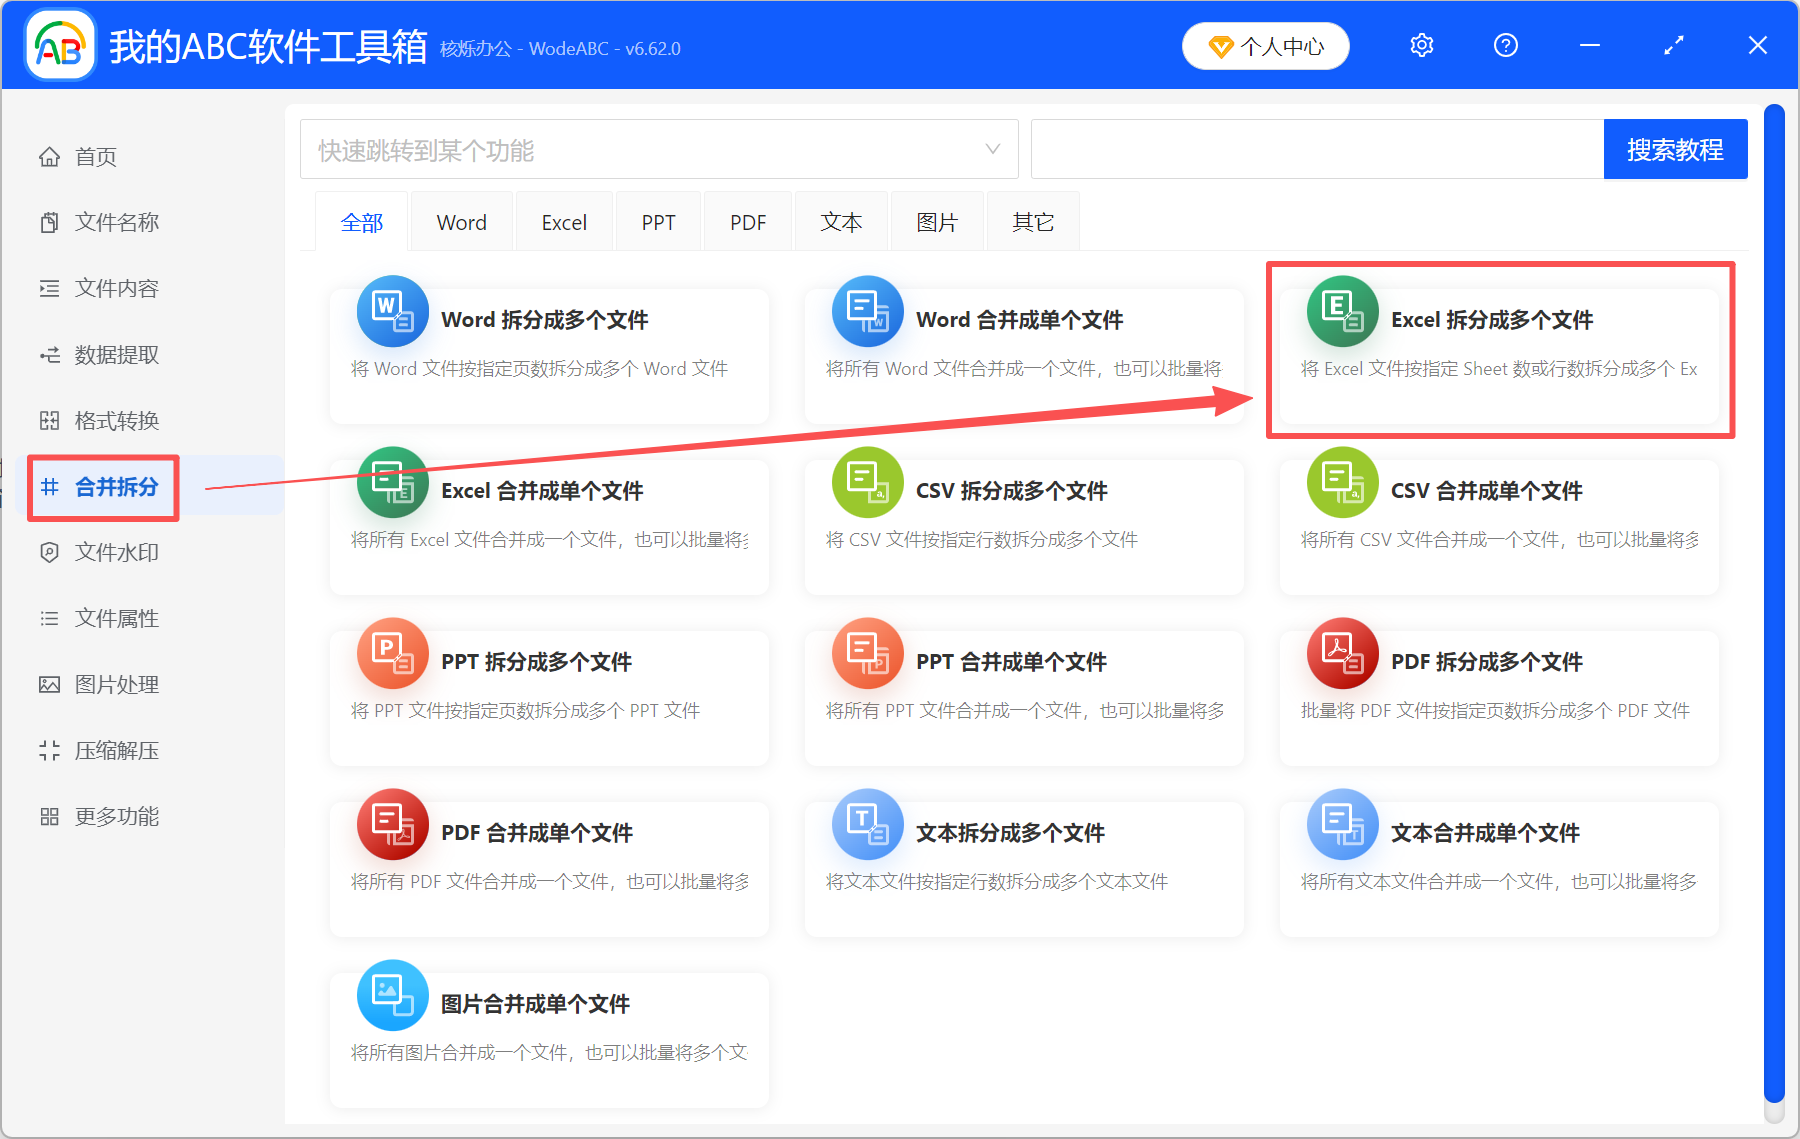Switch to the Excel tab
1800x1139 pixels.
tap(564, 221)
